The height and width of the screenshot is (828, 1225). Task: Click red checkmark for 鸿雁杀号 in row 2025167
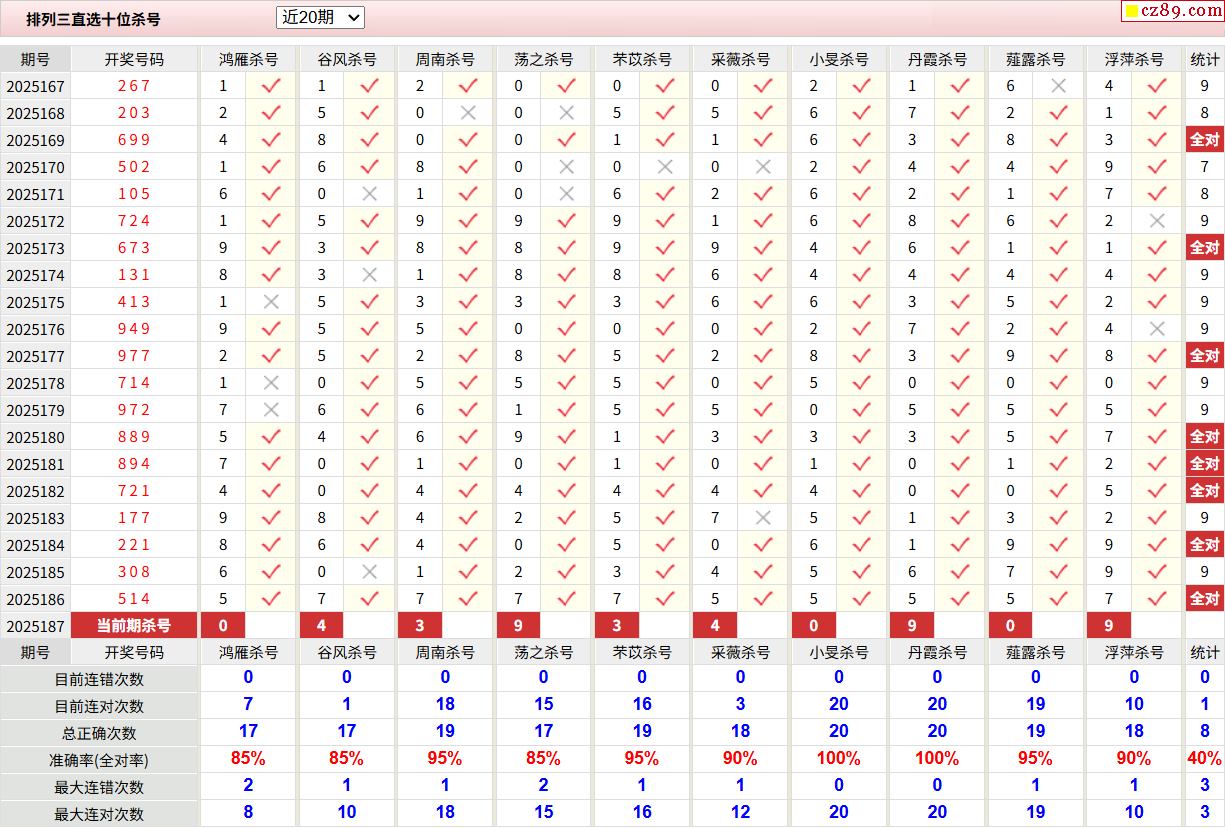coord(271,86)
